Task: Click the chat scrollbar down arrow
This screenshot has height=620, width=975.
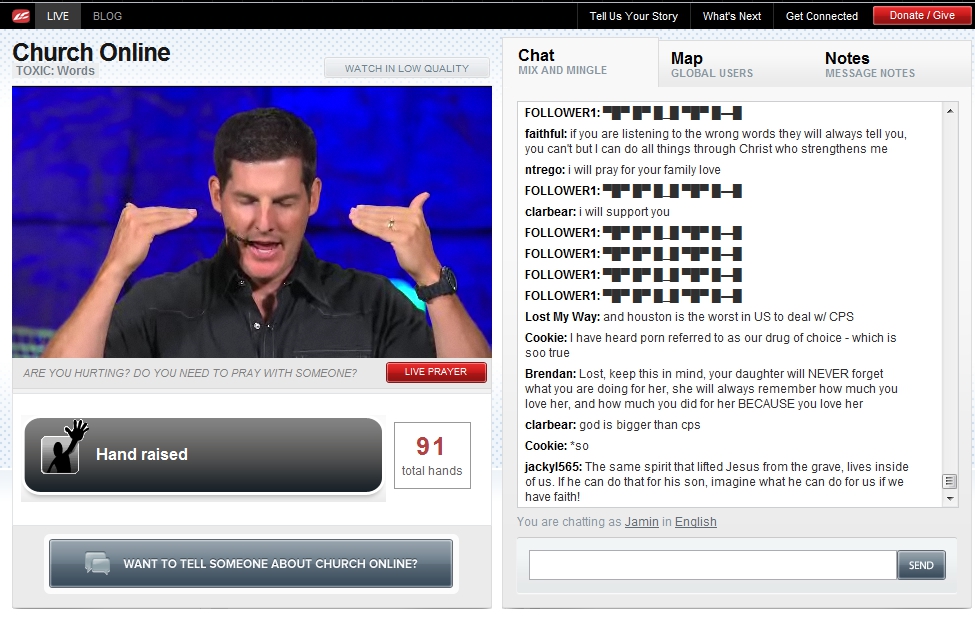Action: point(949,497)
